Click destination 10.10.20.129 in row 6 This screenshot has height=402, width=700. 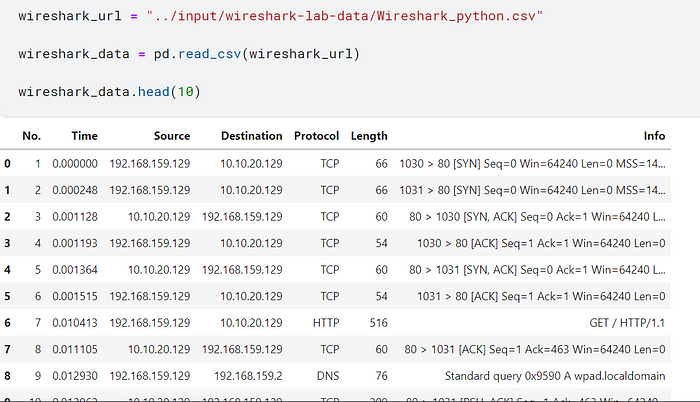(251, 322)
